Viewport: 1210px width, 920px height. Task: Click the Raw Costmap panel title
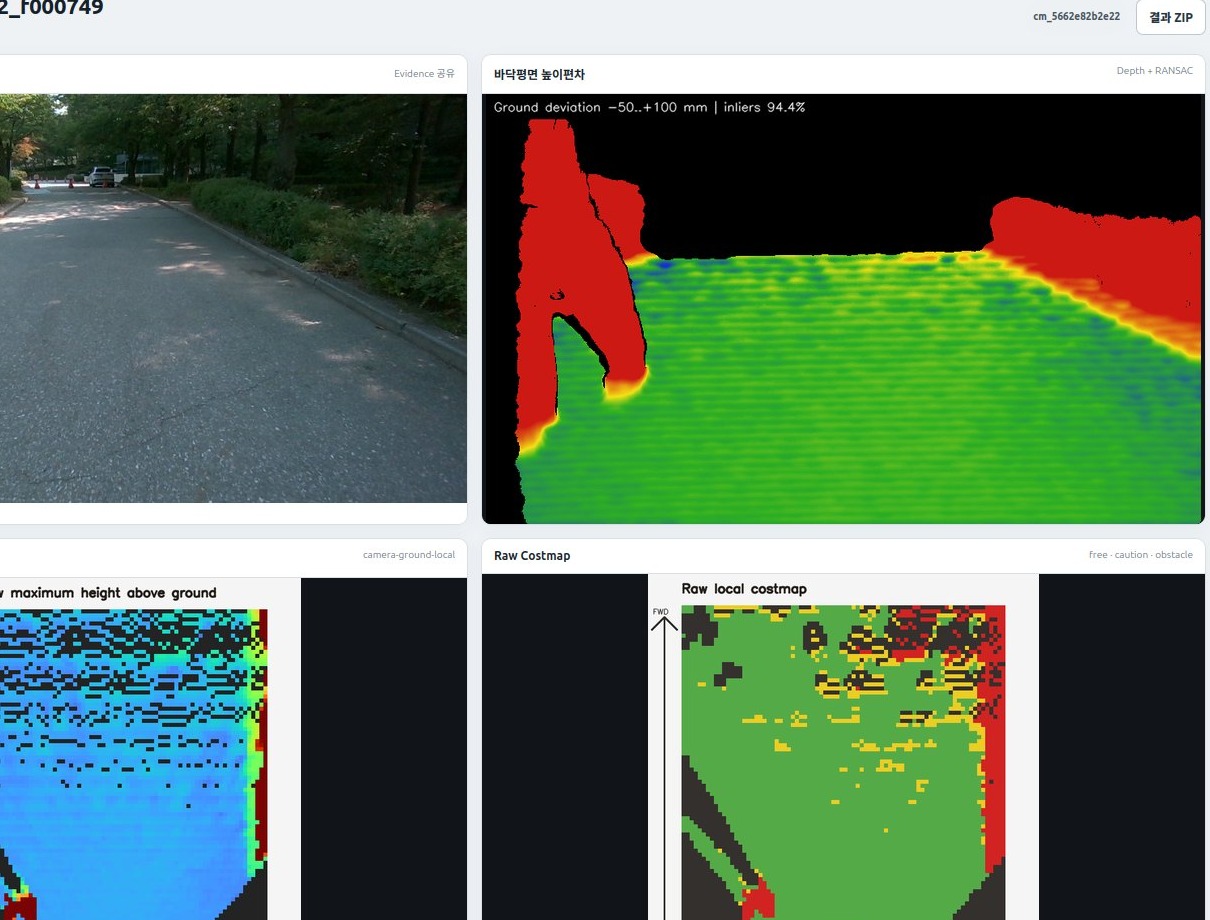pyautogui.click(x=532, y=556)
